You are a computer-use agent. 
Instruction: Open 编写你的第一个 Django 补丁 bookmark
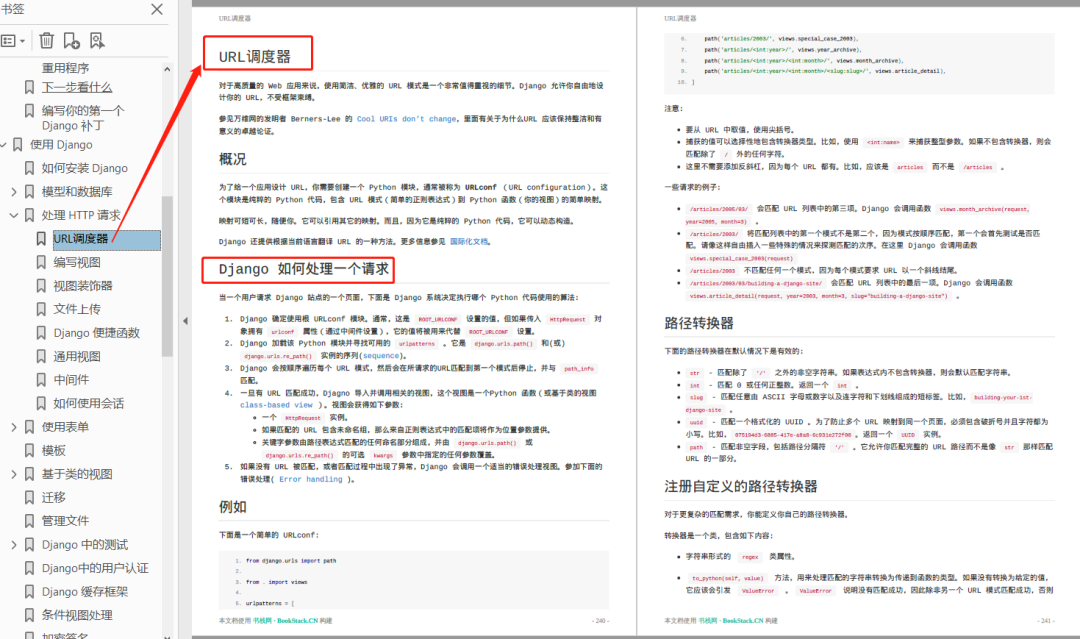click(83, 118)
